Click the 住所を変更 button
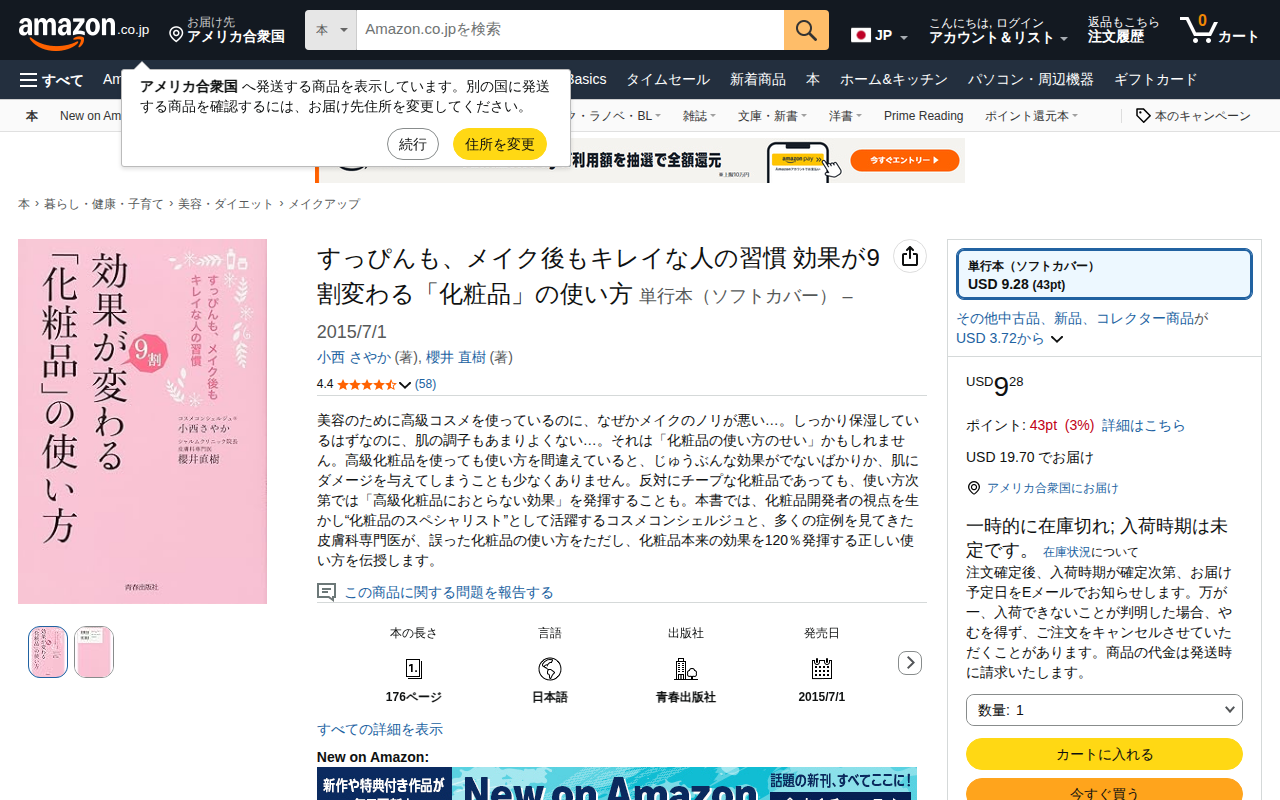Screen dimensions: 1280x800 [500, 144]
